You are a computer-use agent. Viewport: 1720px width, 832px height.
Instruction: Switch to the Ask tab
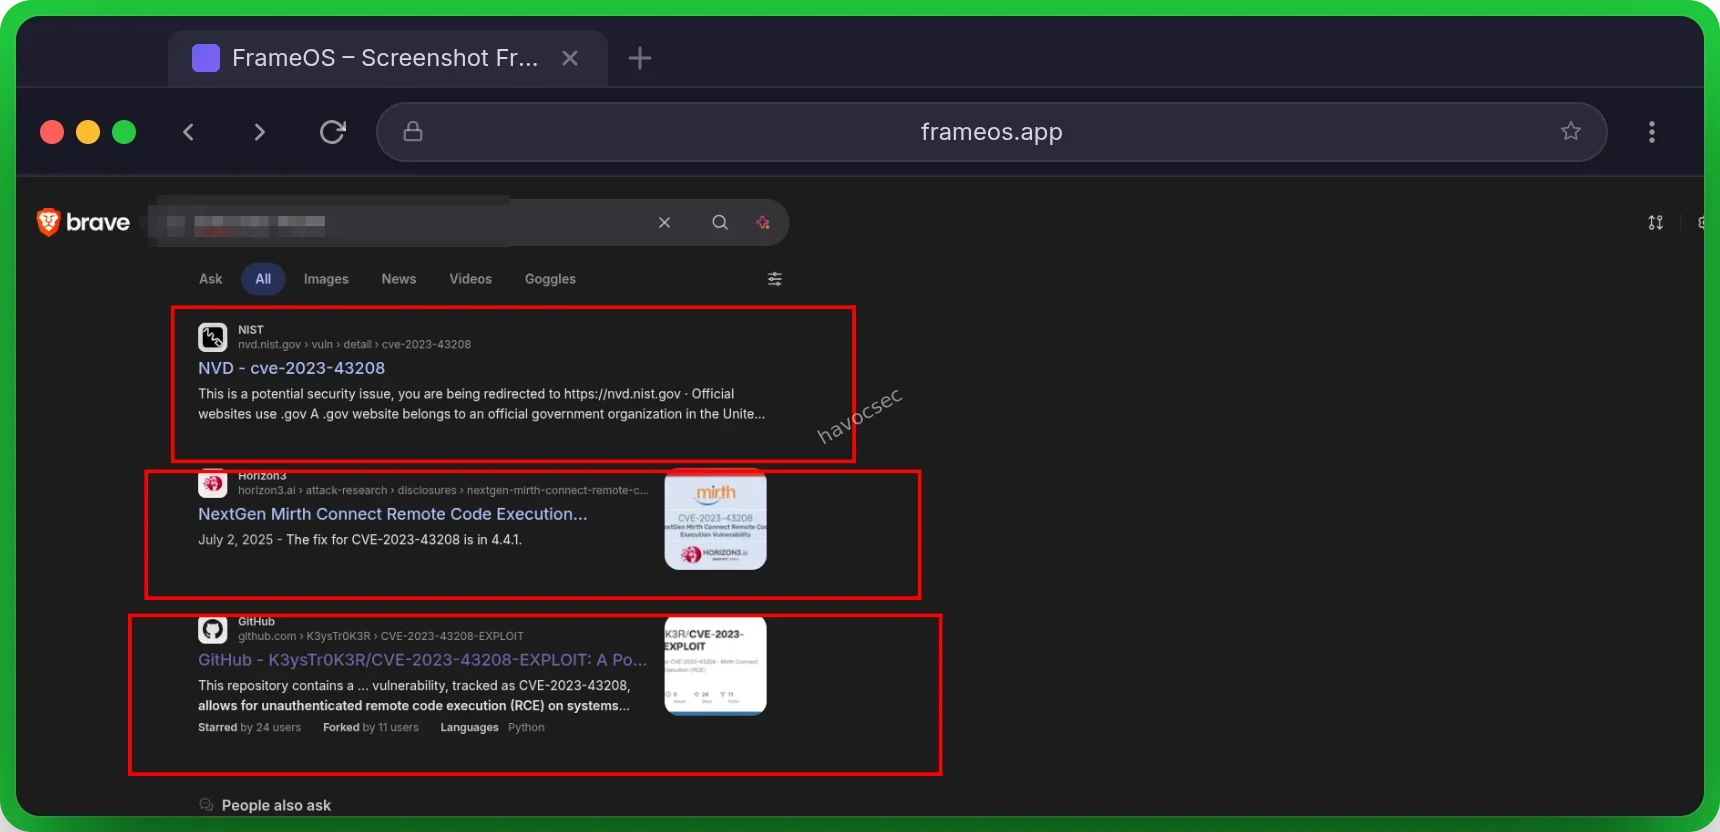tap(211, 279)
